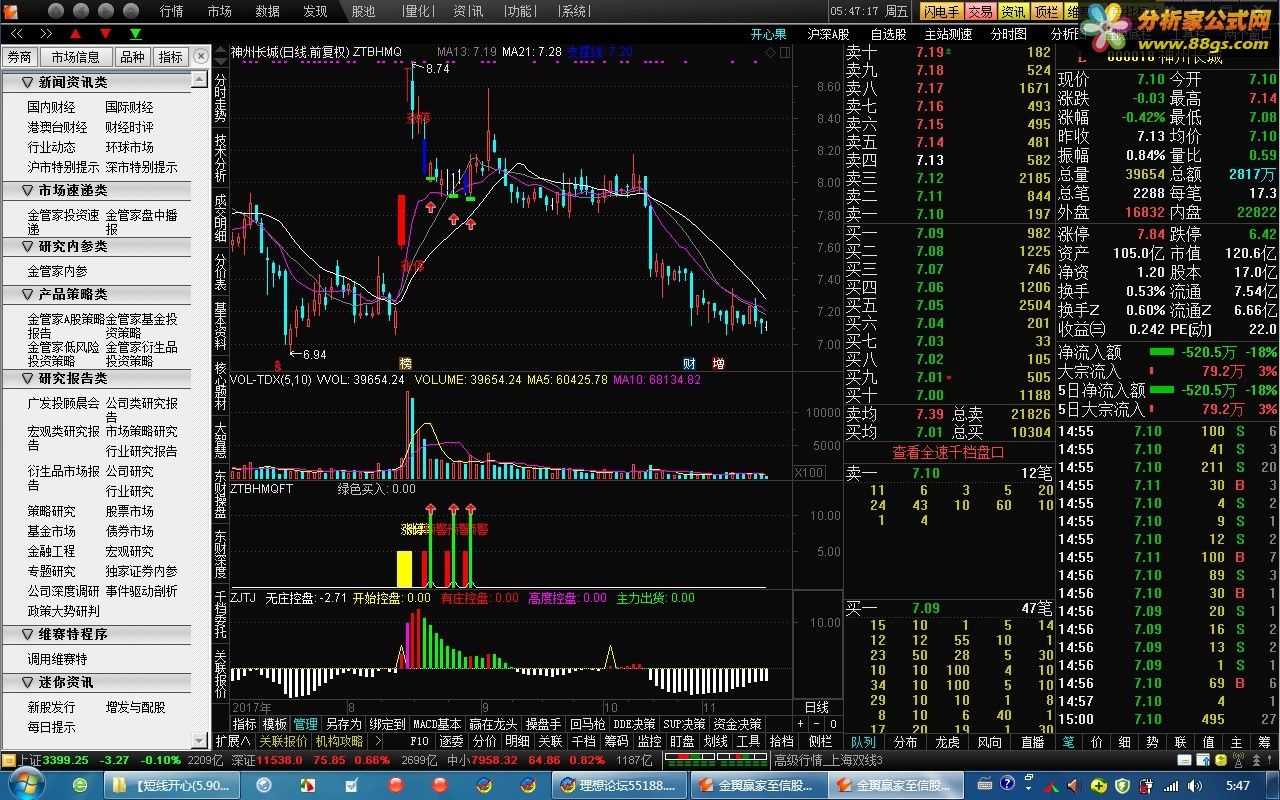Click the 扩展 expand button at bottom
Screen dimensions: 1280x800
tap(232, 741)
